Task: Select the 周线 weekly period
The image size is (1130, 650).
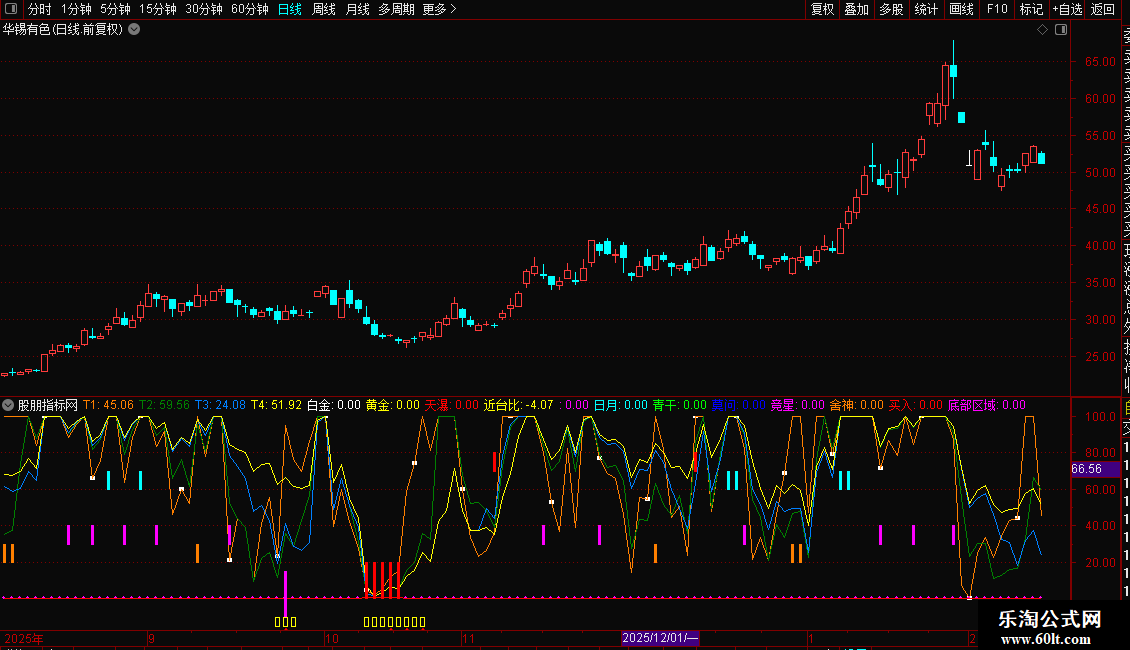Action: (324, 9)
